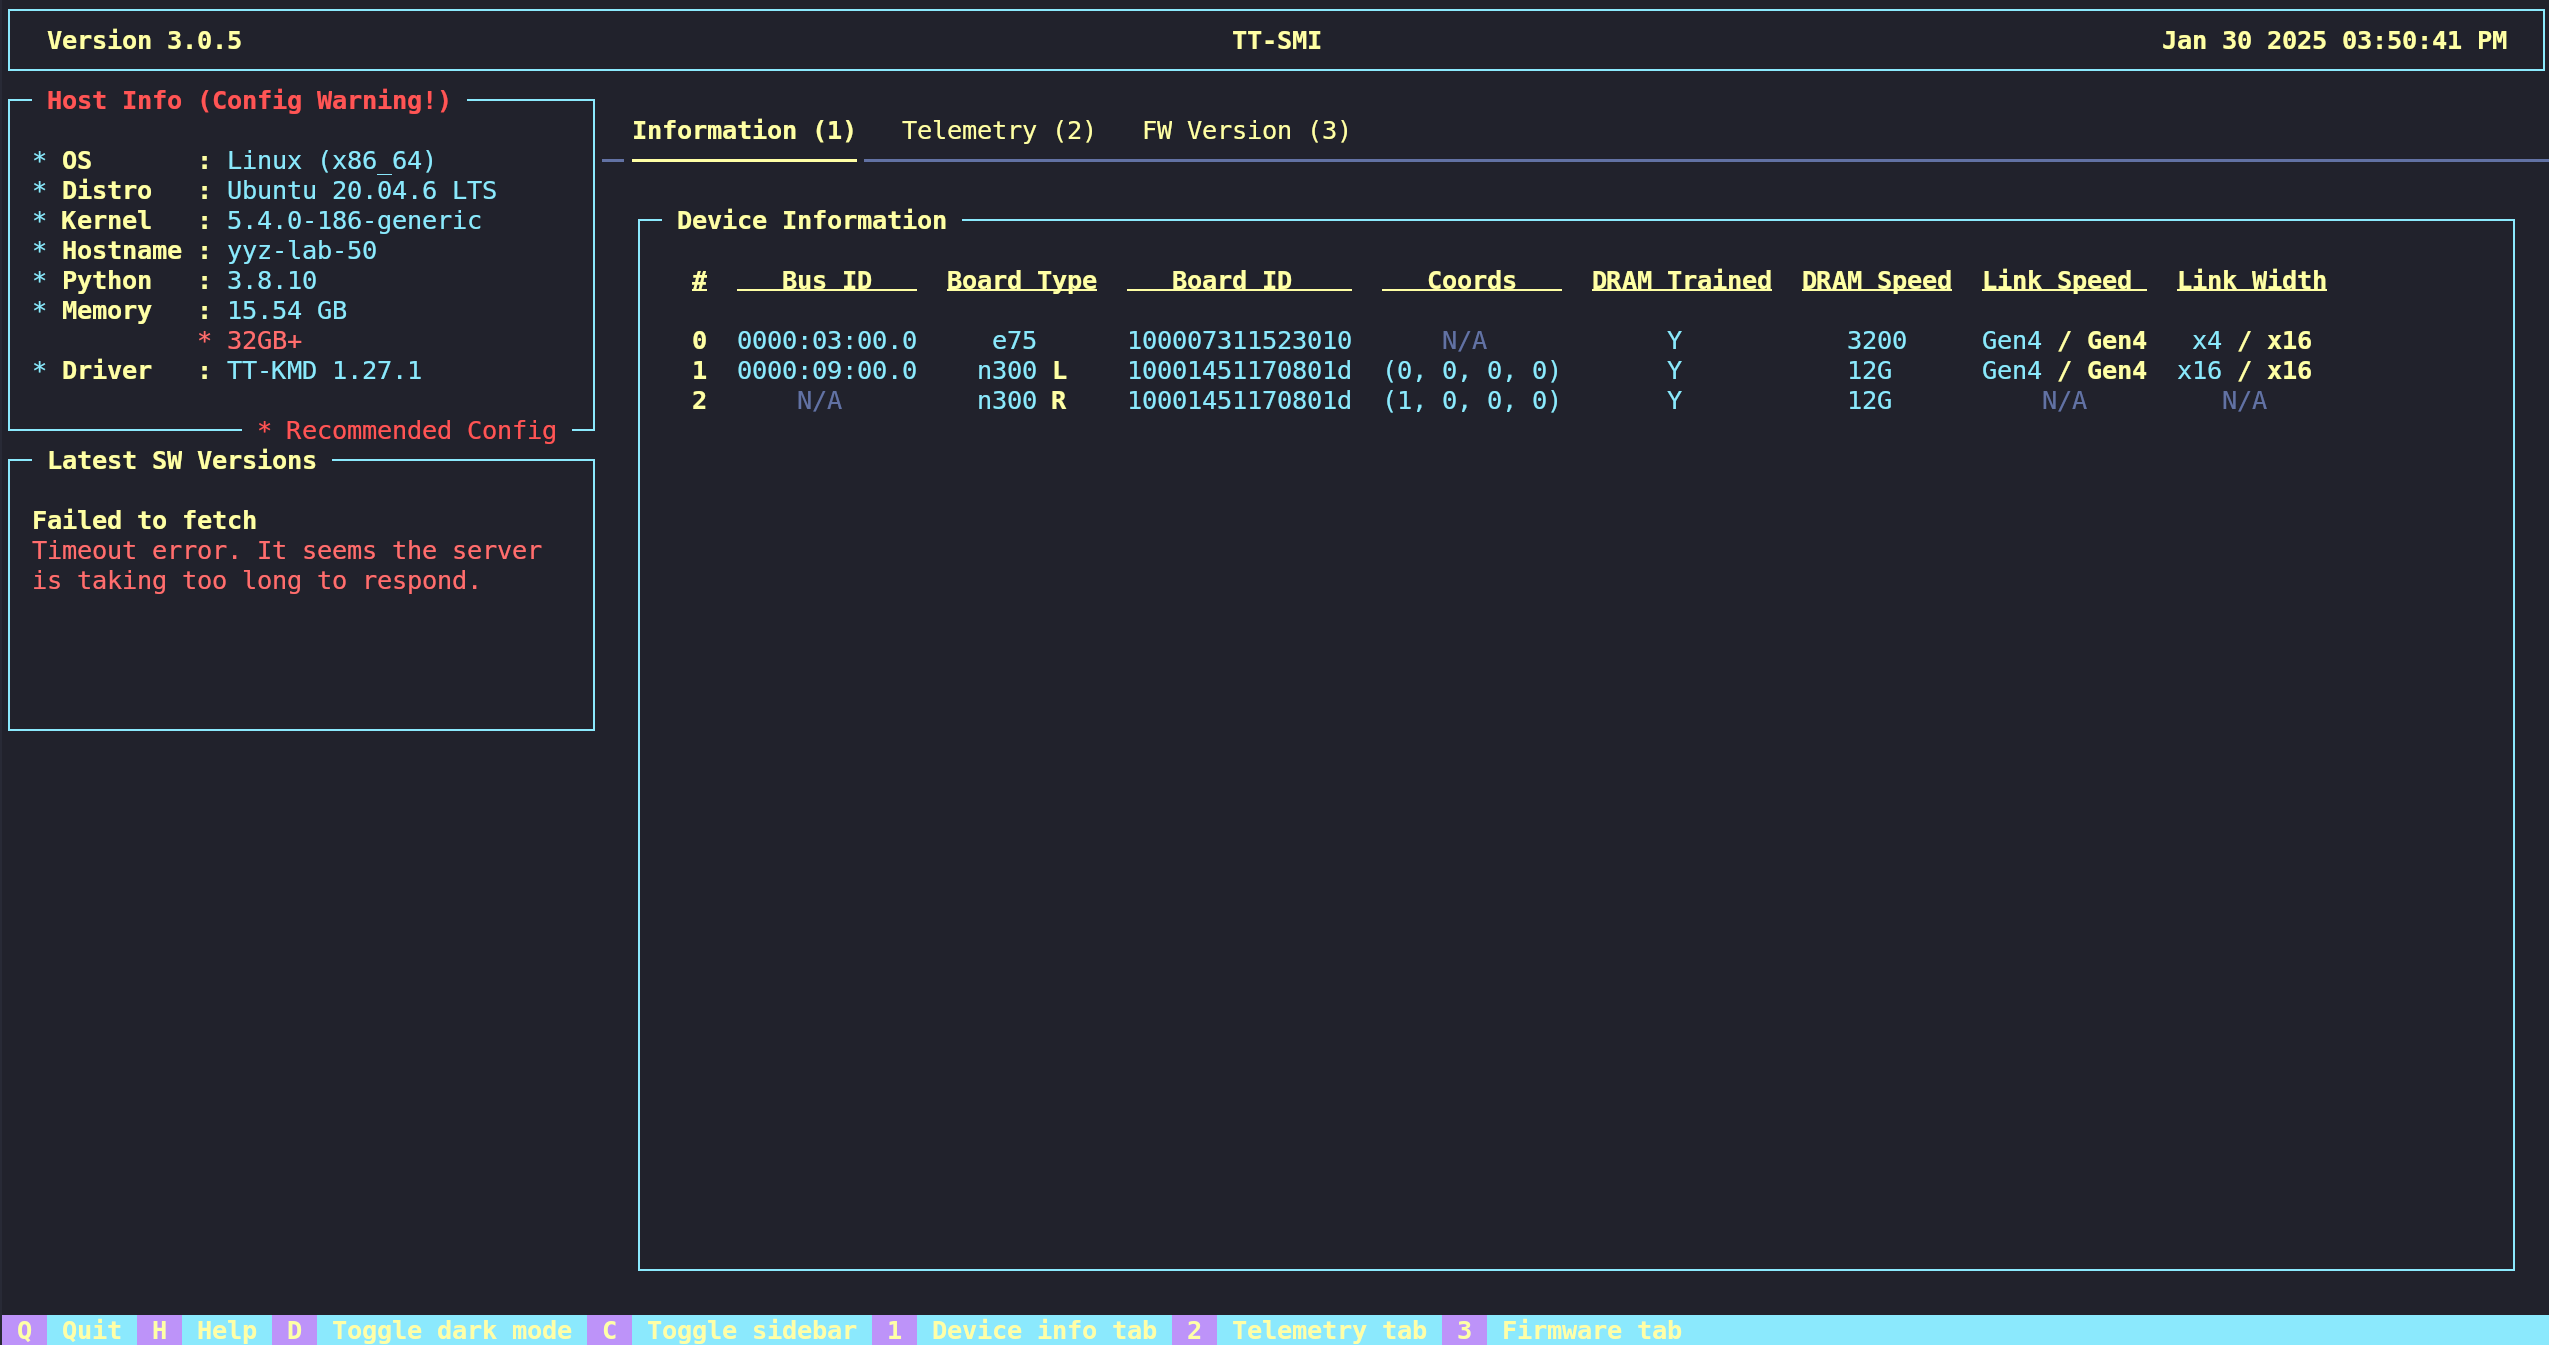
Task: Click the Bus ID column header
Action: (x=827, y=281)
